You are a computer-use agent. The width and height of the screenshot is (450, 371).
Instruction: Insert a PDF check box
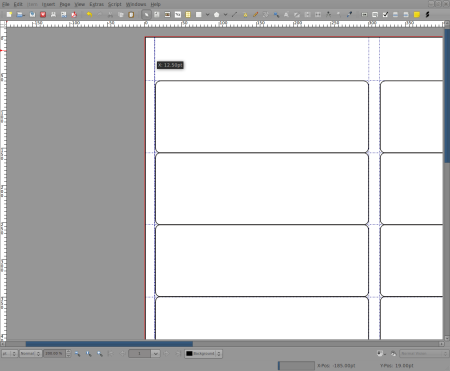coord(385,15)
